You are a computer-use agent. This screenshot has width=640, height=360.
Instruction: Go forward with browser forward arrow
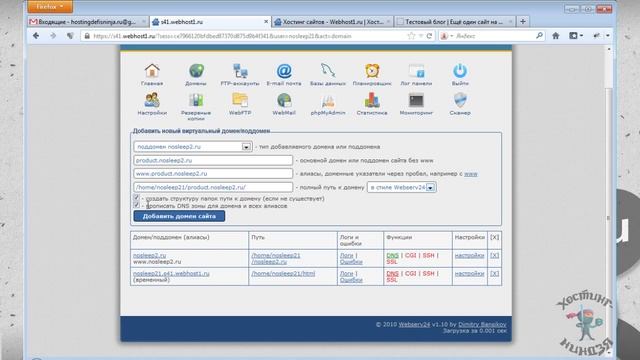pos(53,36)
